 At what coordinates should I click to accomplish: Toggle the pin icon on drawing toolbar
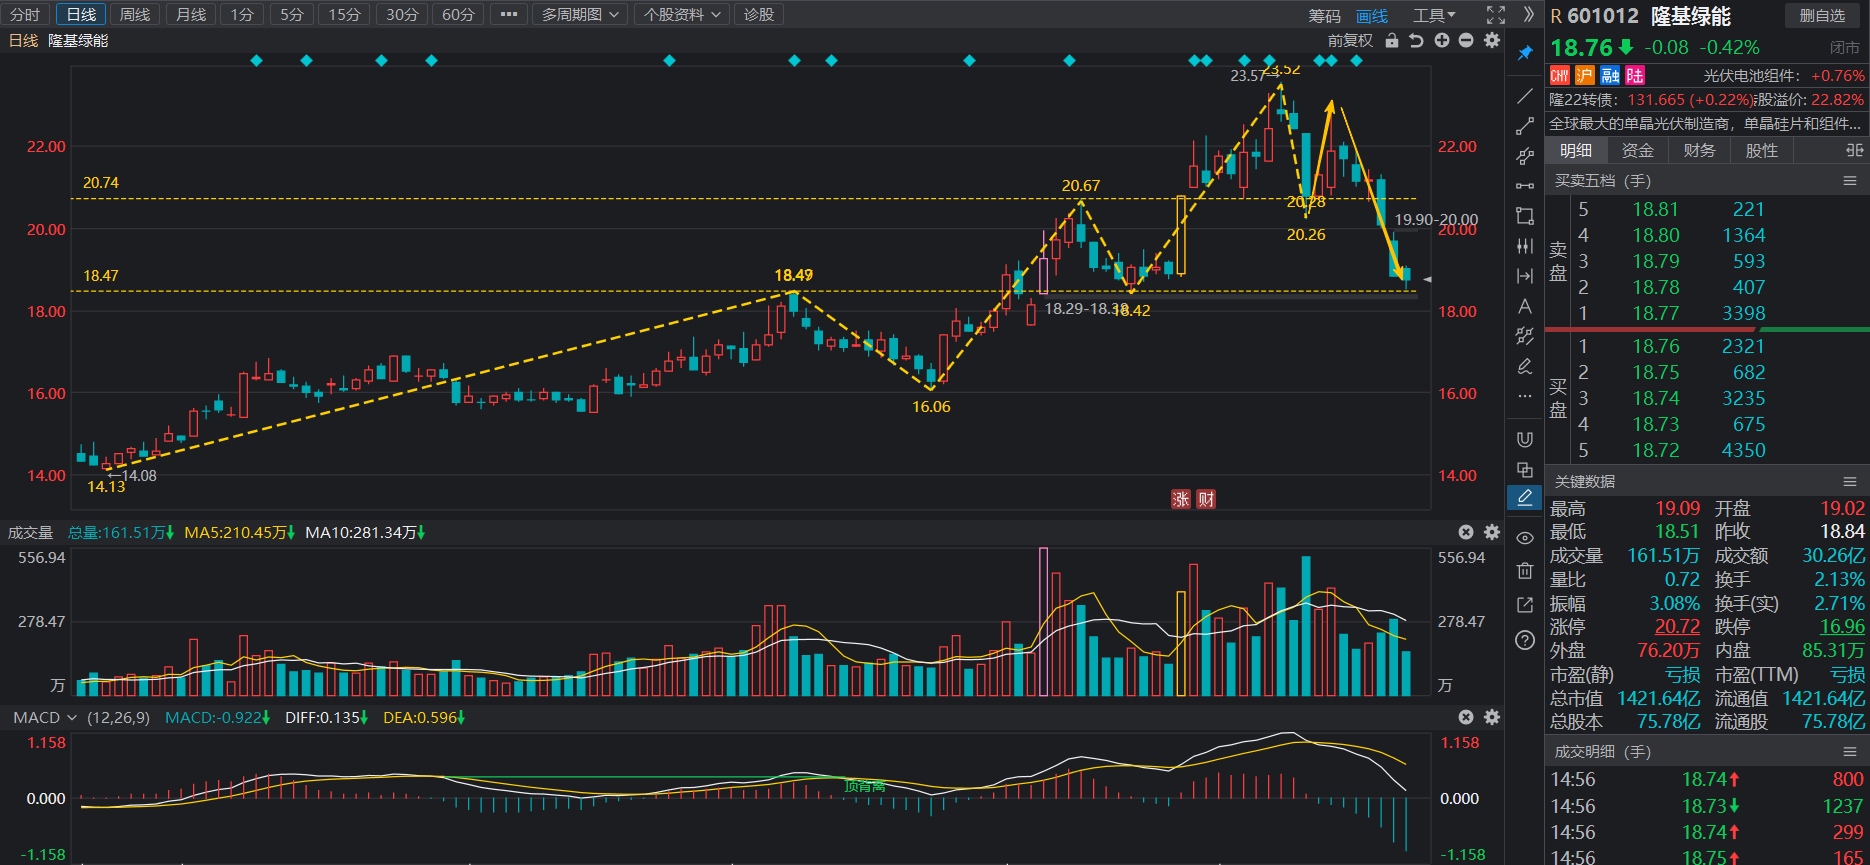(x=1524, y=53)
